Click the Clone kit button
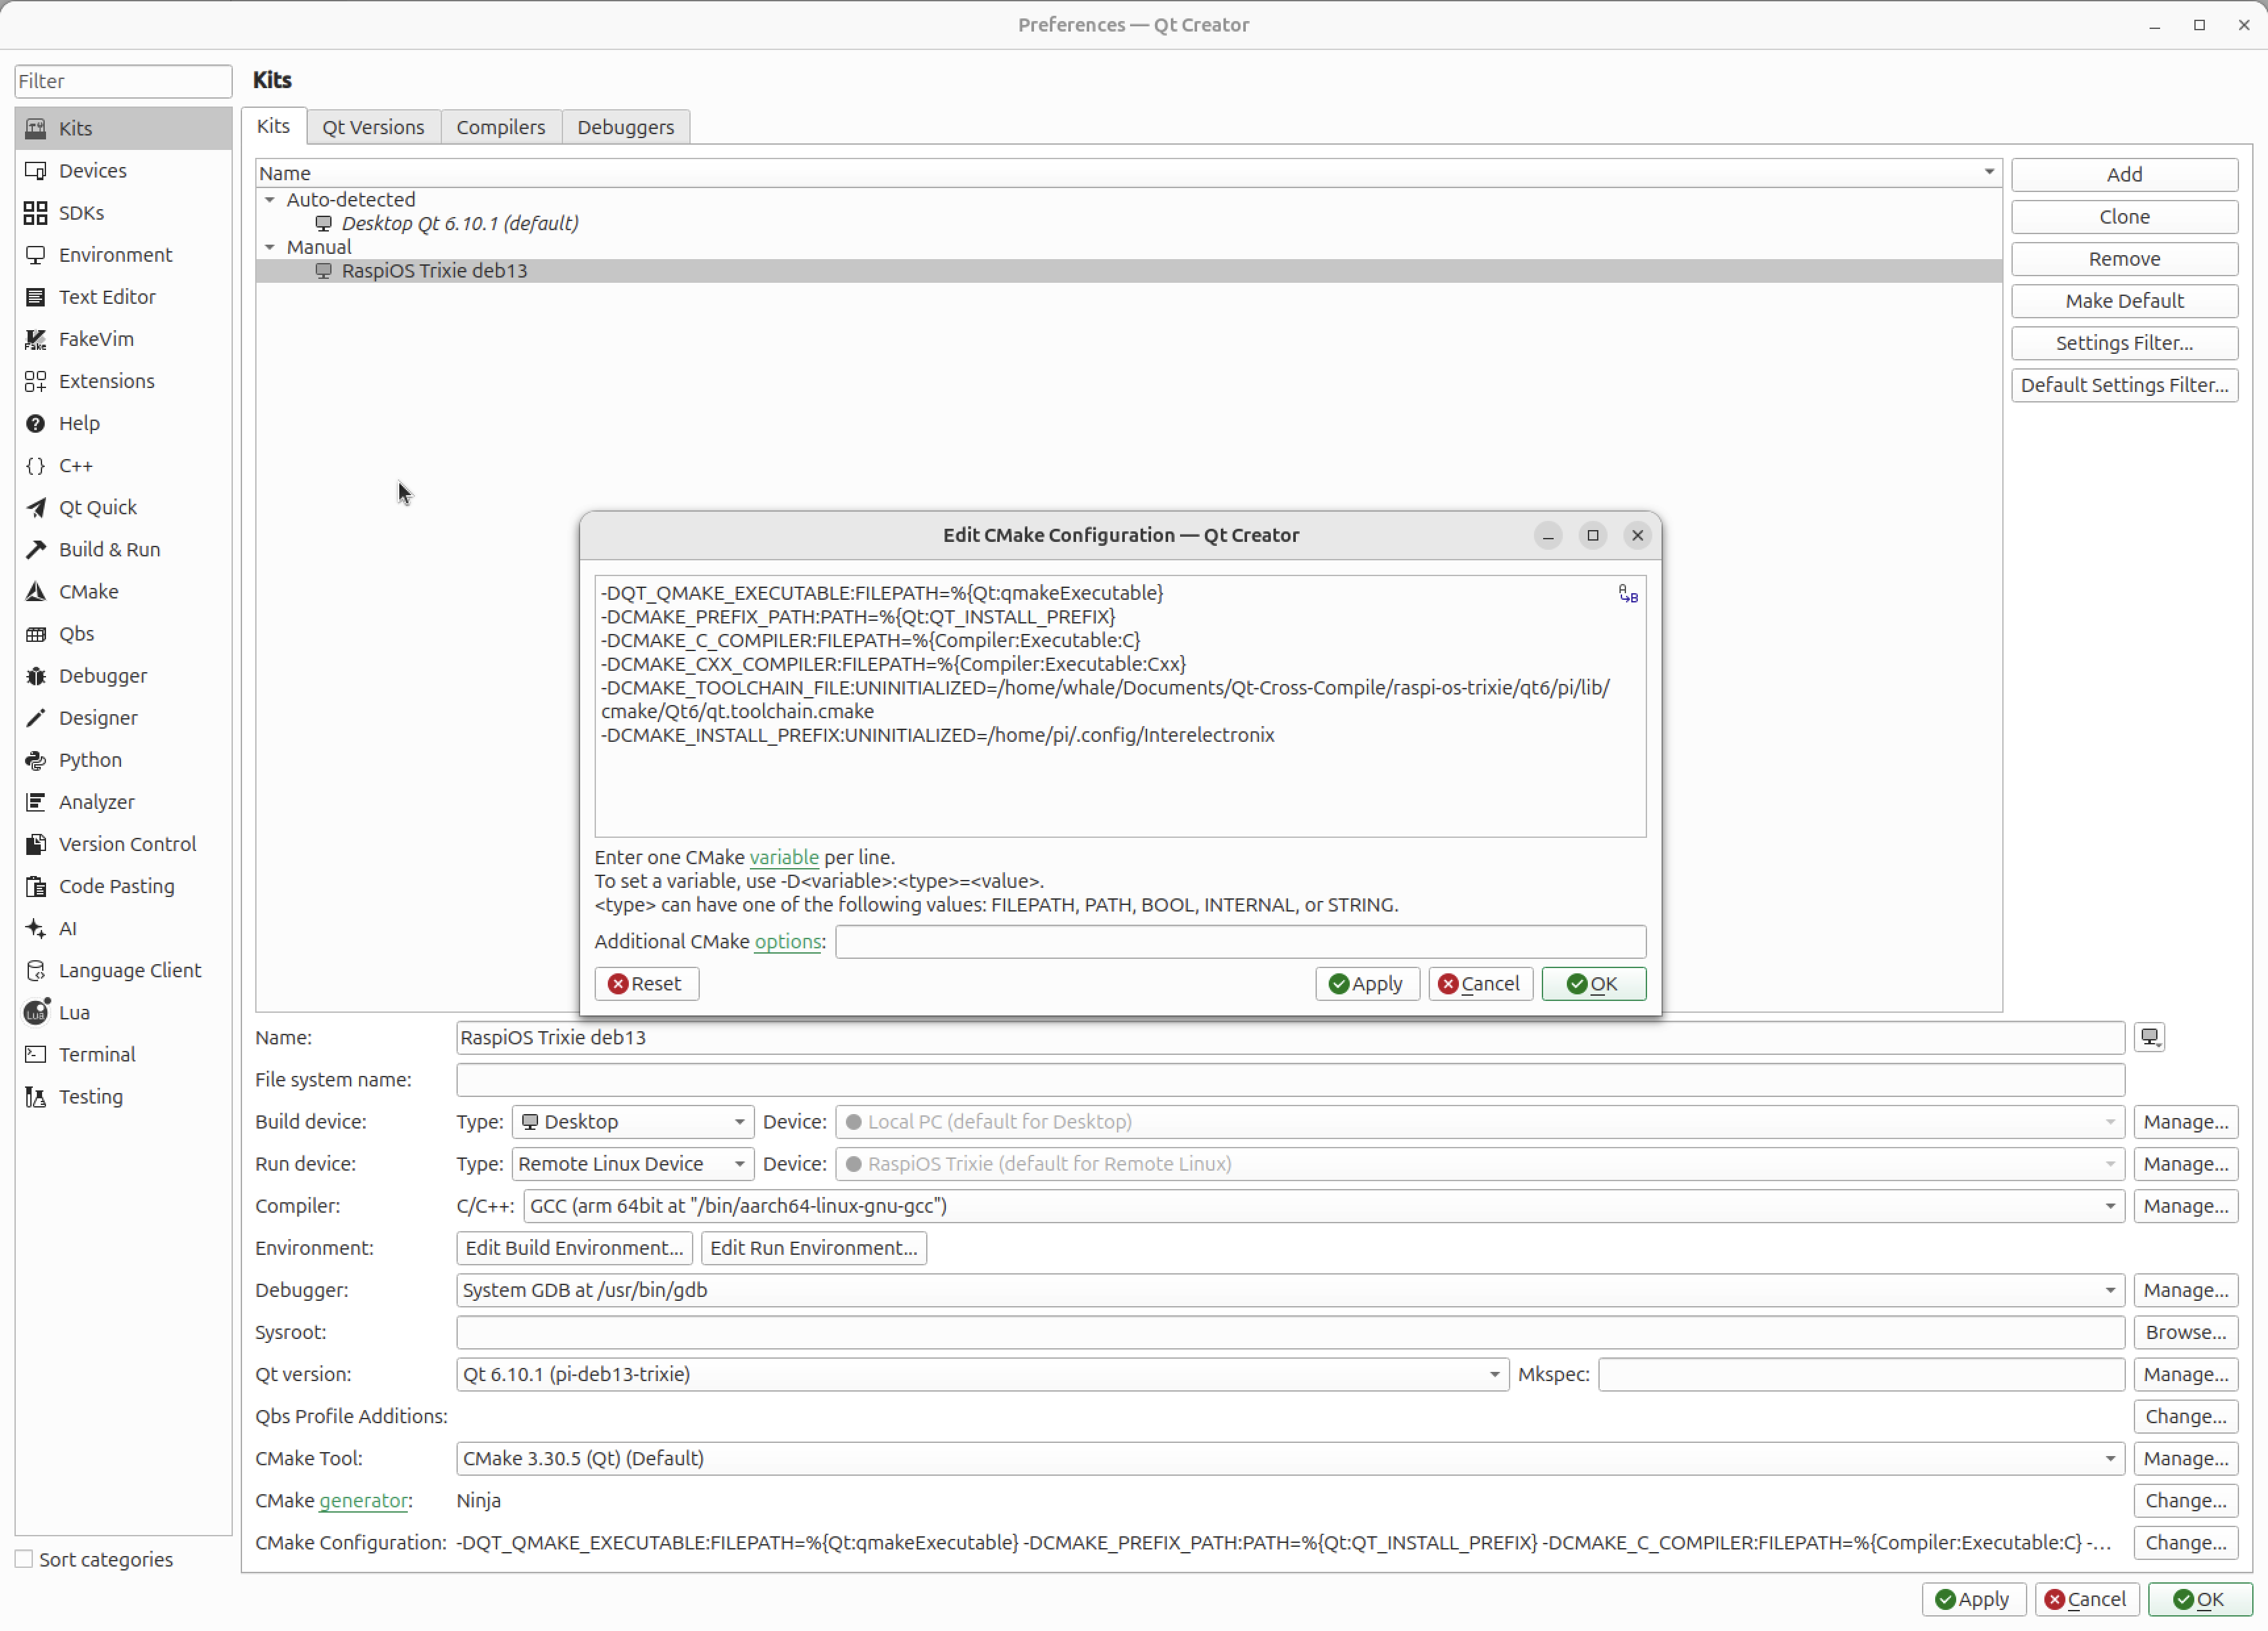Viewport: 2268px width, 1631px height. pyautogui.click(x=2124, y=216)
